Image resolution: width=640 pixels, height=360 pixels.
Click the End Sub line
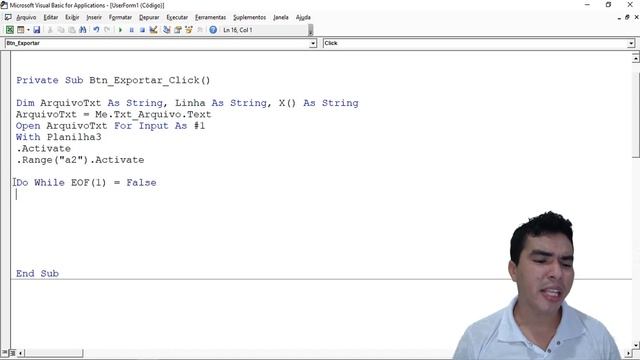[37, 273]
